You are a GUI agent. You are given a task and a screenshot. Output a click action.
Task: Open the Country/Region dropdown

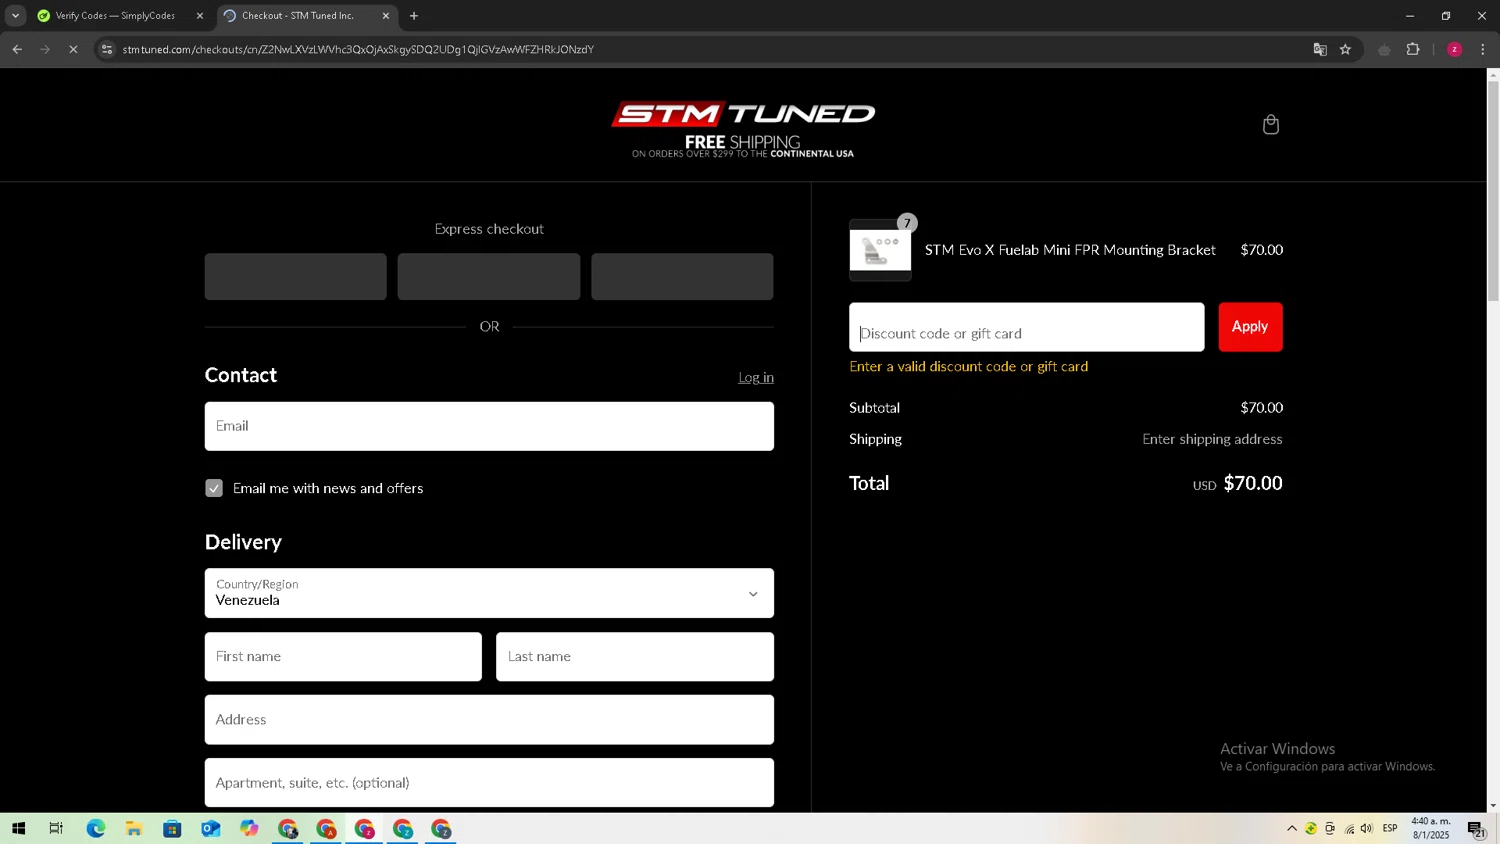489,593
